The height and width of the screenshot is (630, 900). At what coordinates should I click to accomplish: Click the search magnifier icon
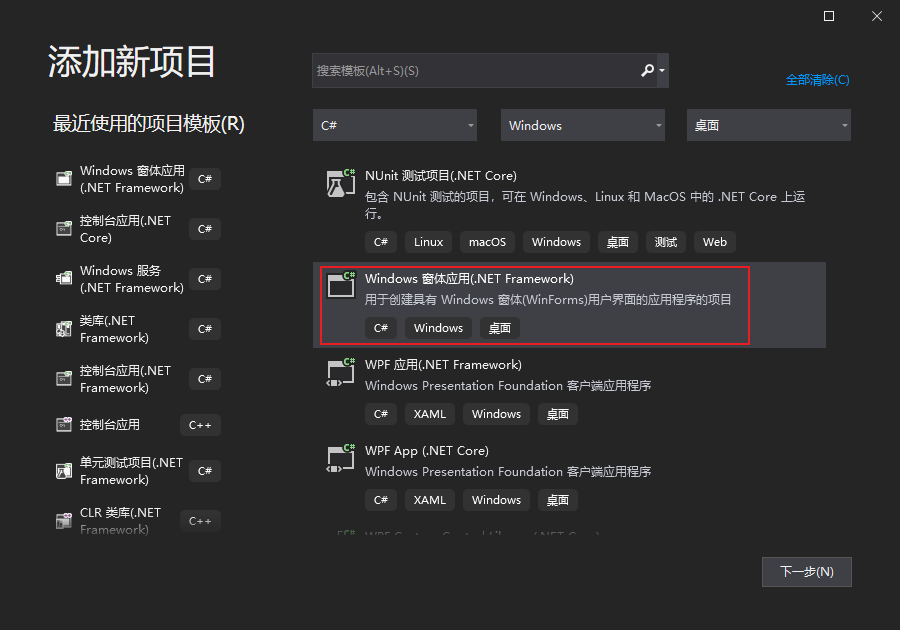coord(647,71)
